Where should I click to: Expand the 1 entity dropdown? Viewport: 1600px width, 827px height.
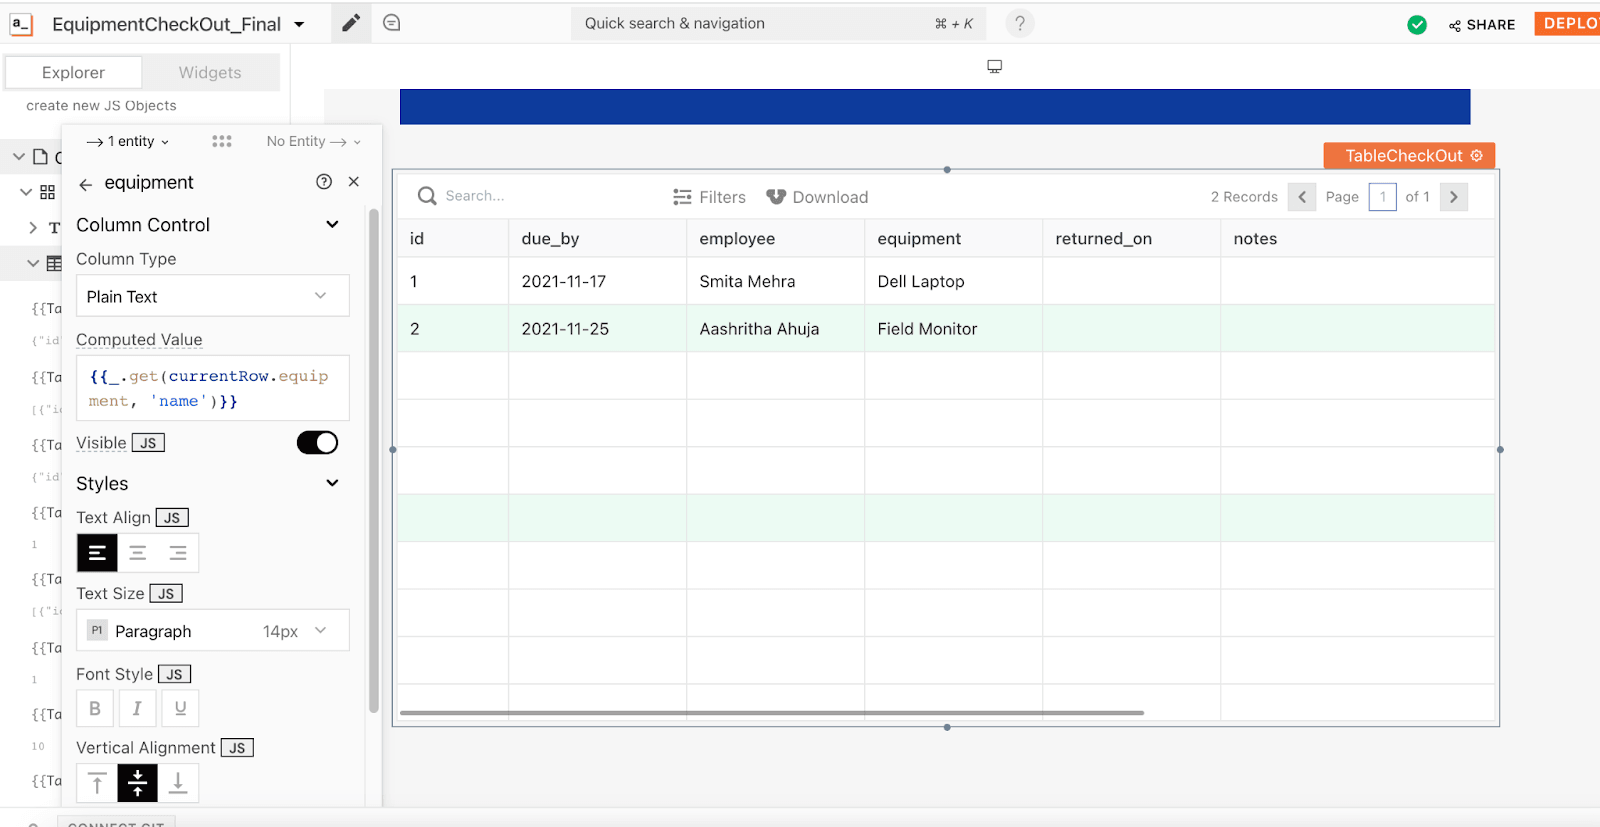pyautogui.click(x=127, y=141)
